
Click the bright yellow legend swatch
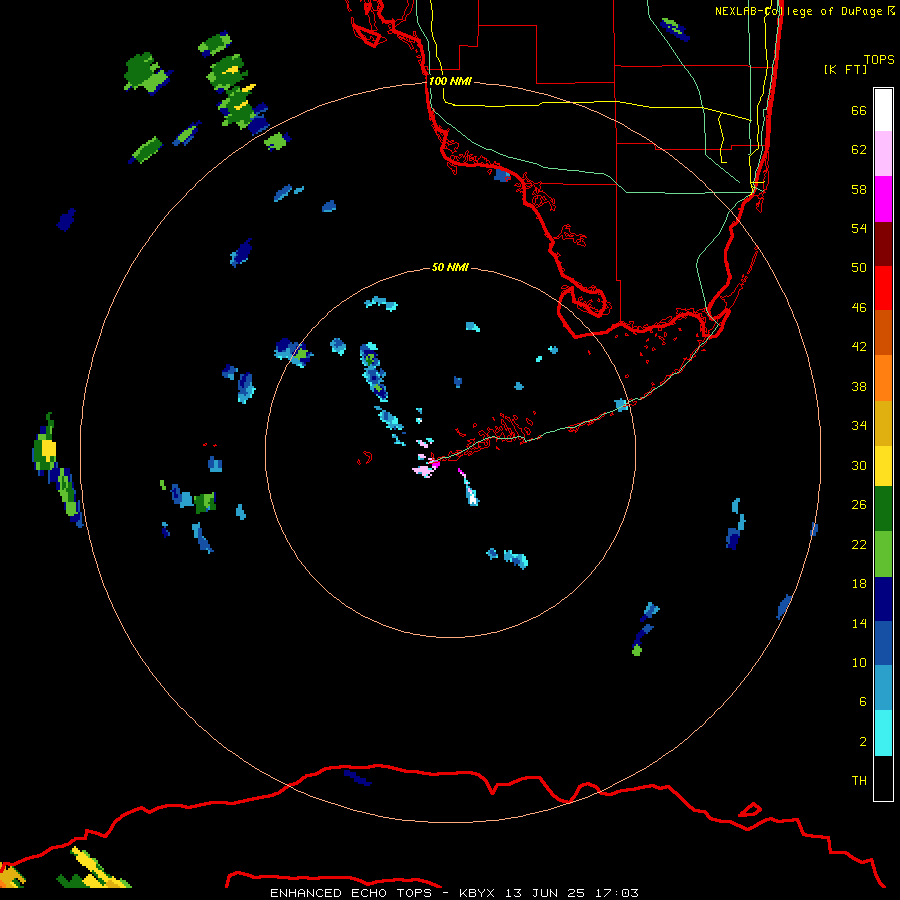tap(883, 465)
